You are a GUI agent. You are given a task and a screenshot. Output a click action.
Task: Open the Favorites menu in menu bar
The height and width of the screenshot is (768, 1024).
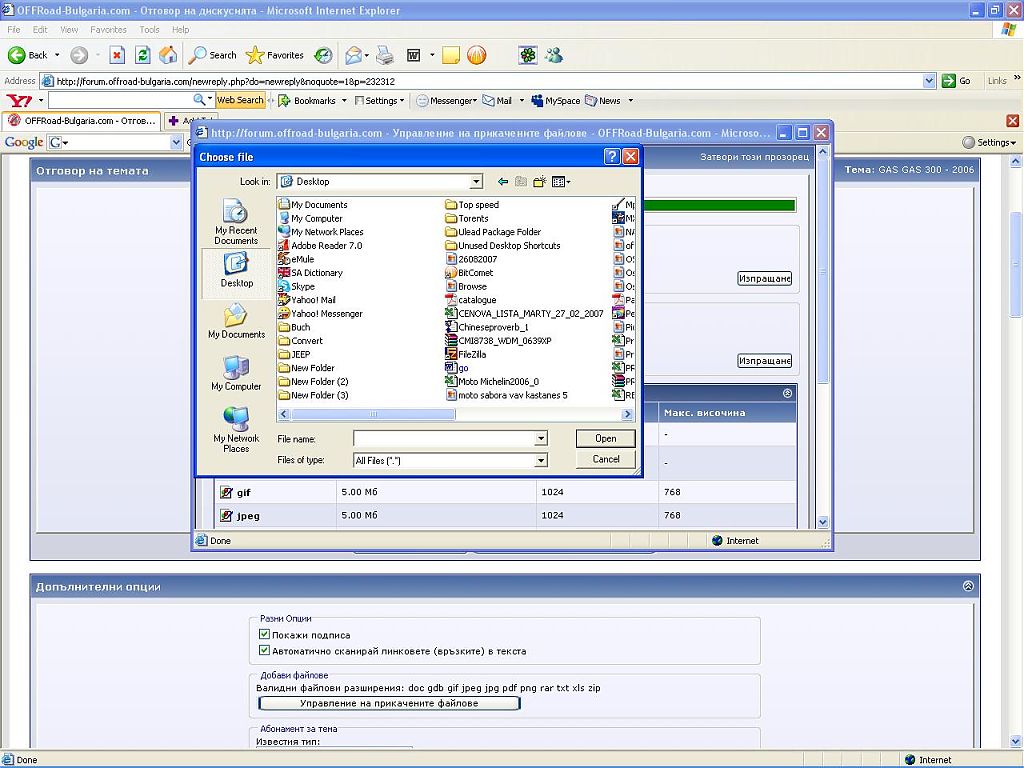pyautogui.click(x=108, y=30)
